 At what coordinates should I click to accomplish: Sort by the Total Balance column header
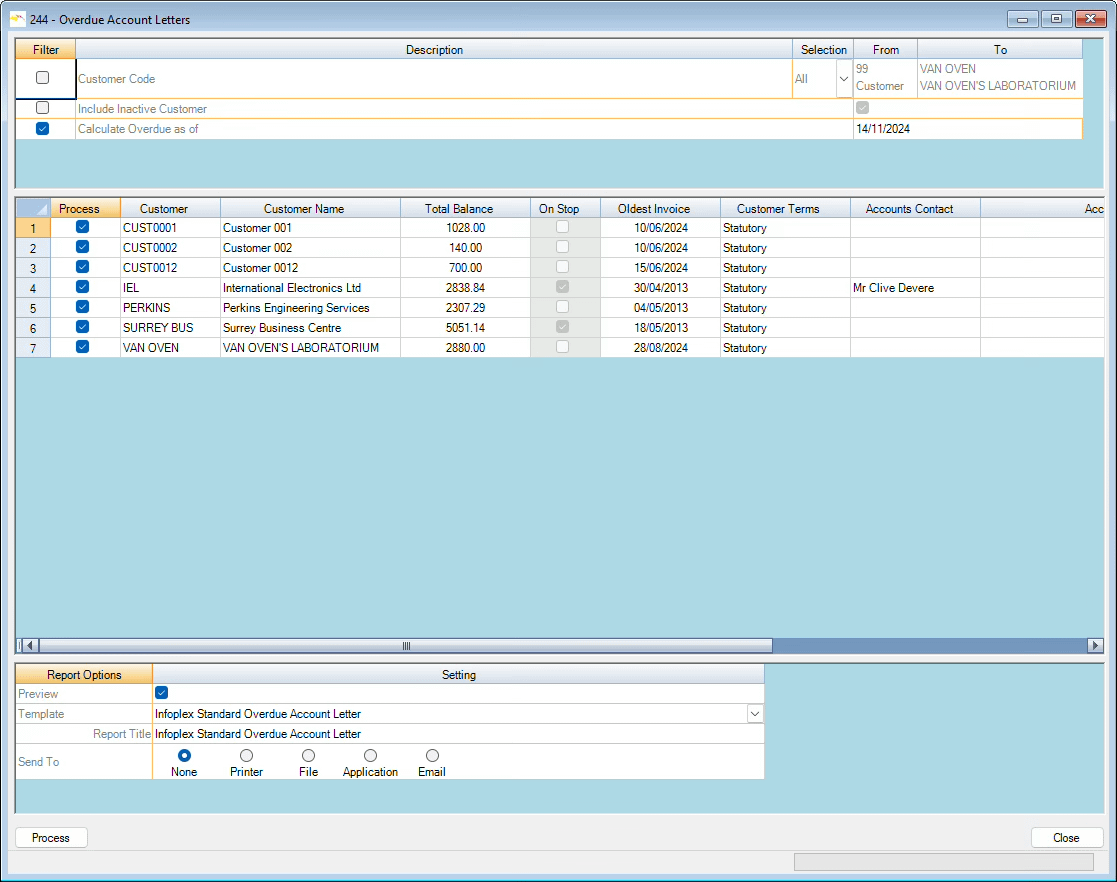[459, 209]
